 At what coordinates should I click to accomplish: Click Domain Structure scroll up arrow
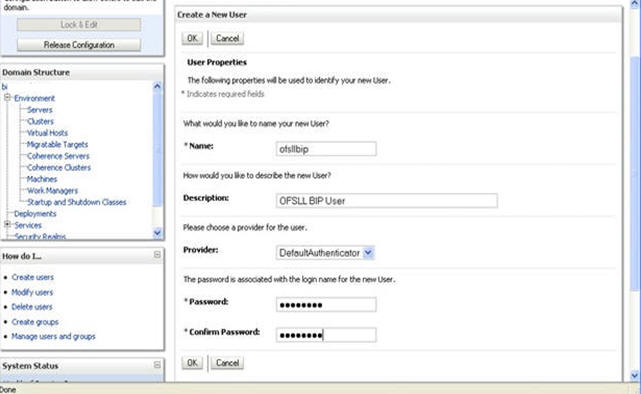157,86
